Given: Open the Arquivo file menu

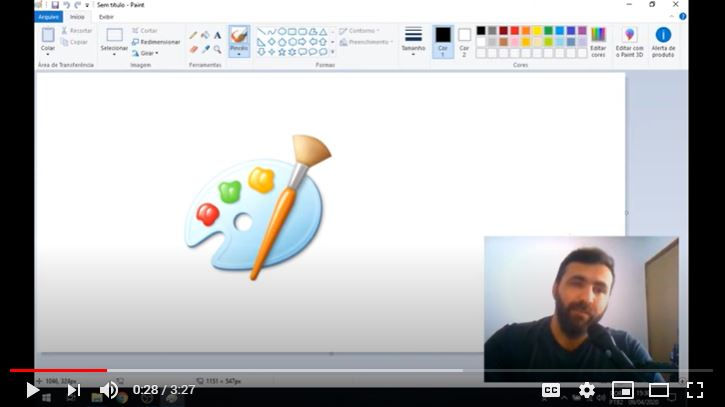Looking at the screenshot, I should 49,17.
